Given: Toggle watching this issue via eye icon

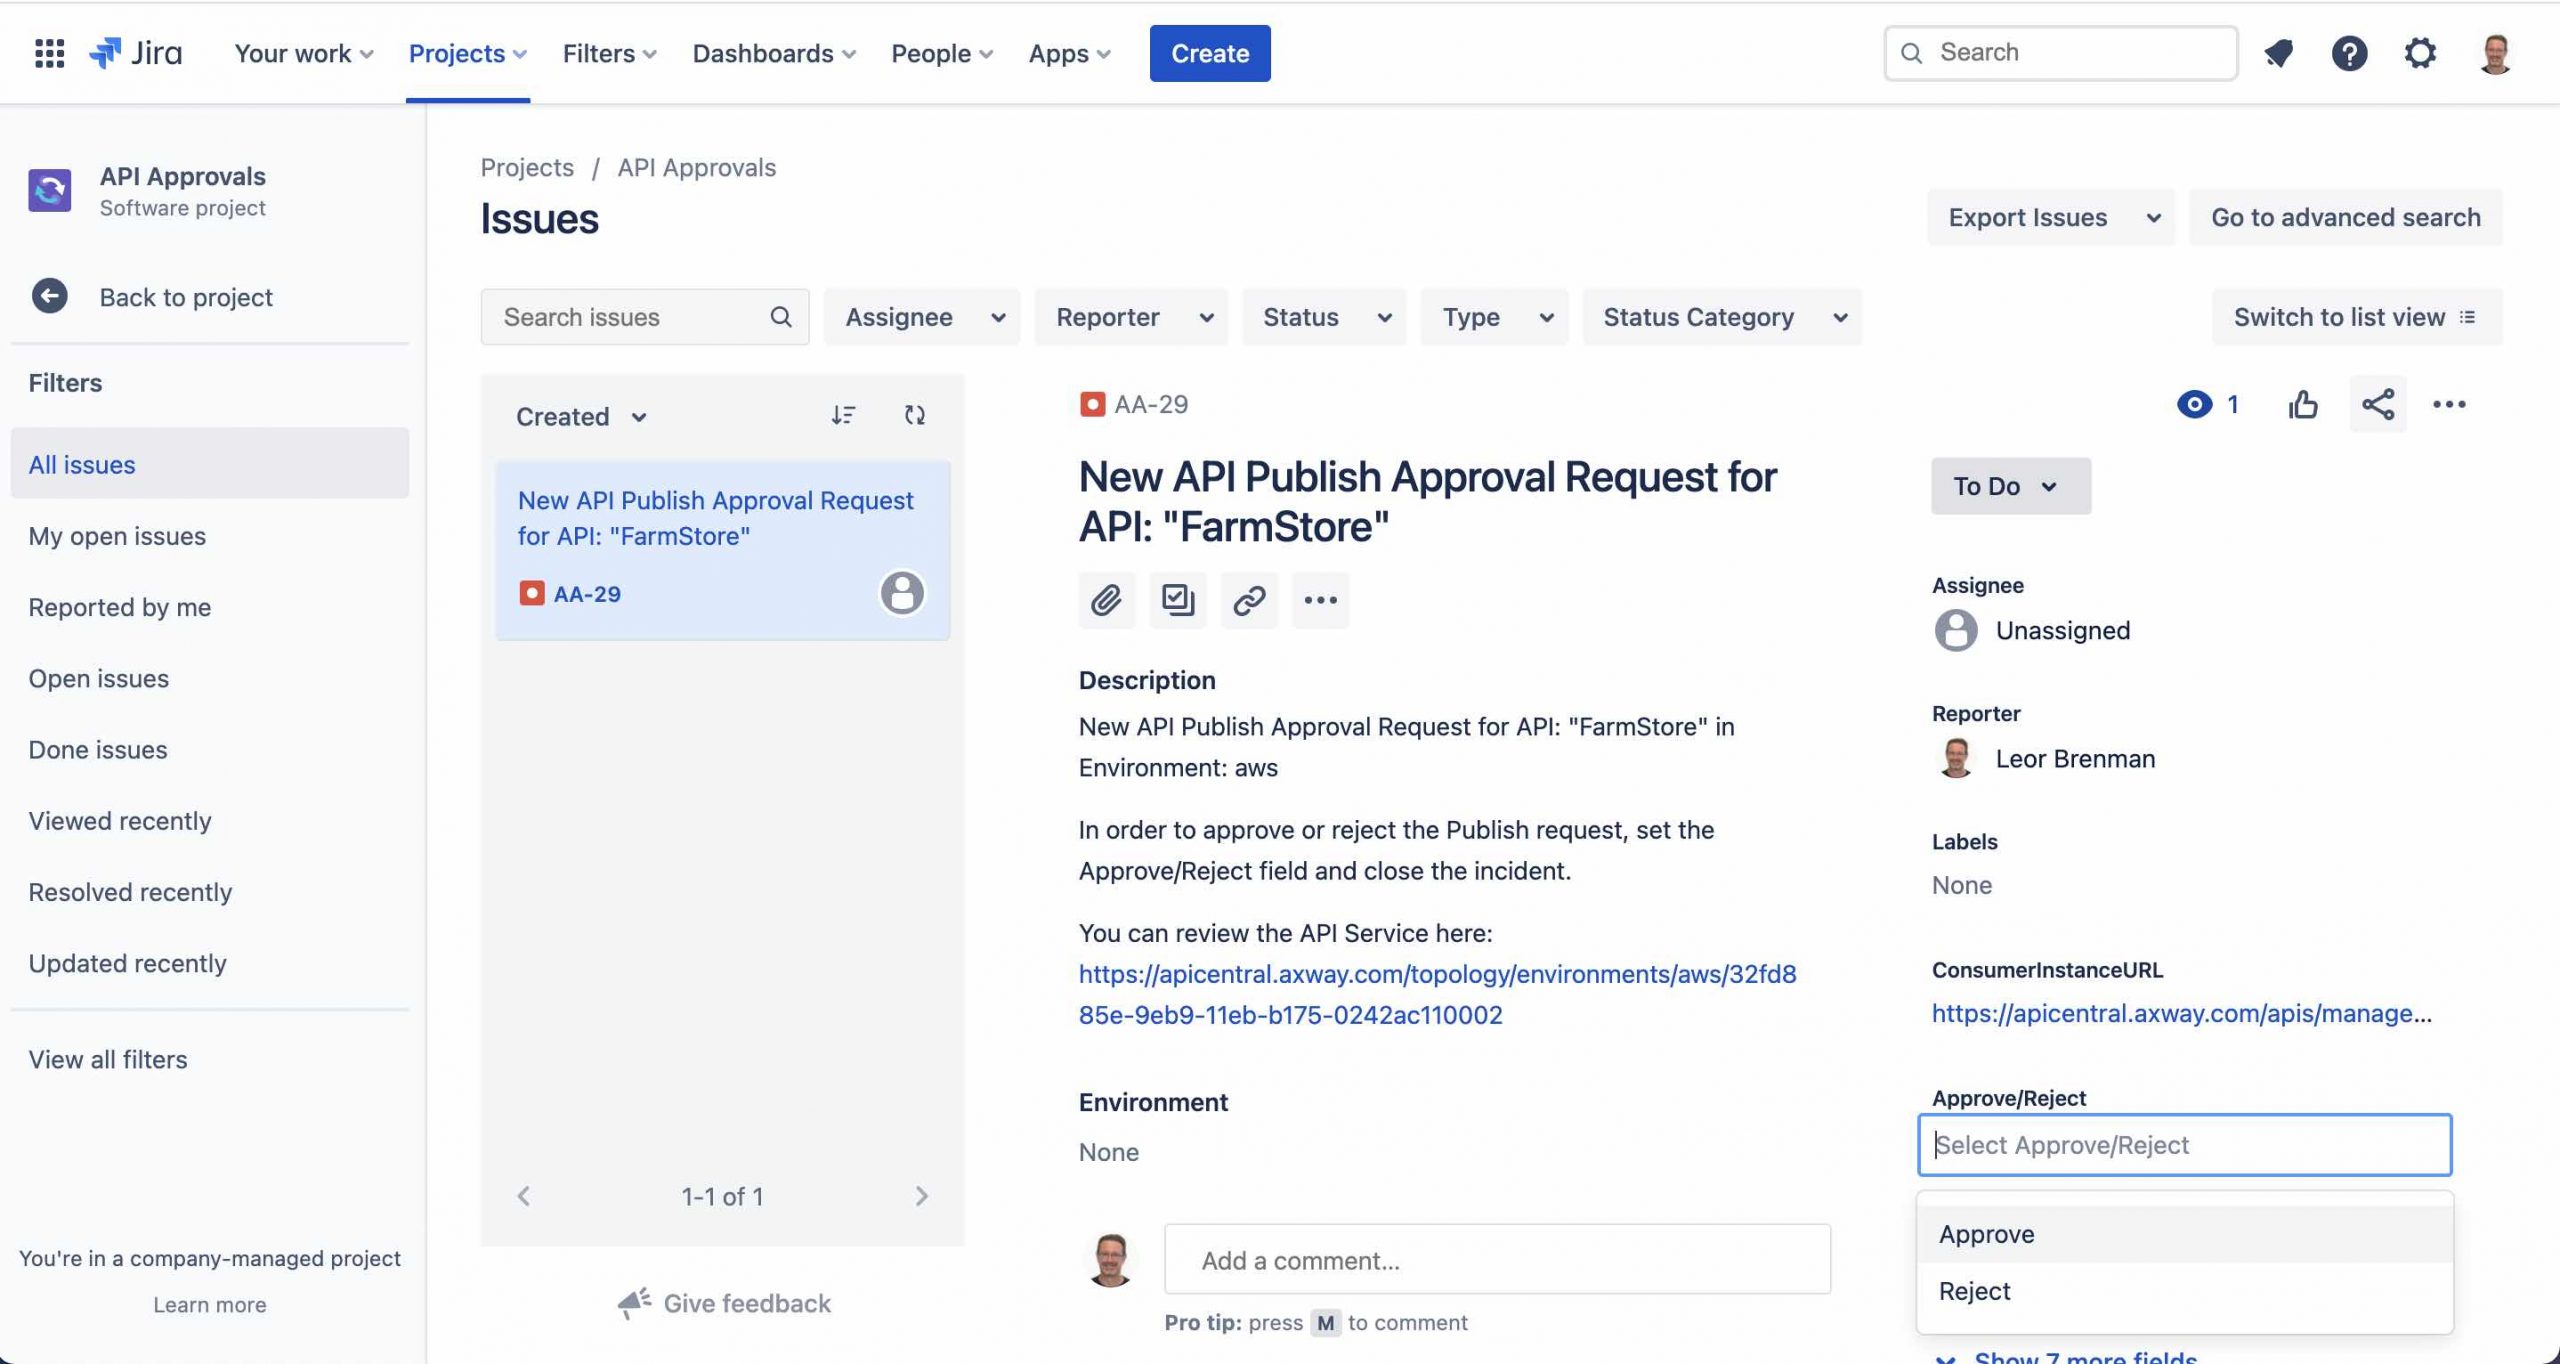Looking at the screenshot, I should point(2195,404).
